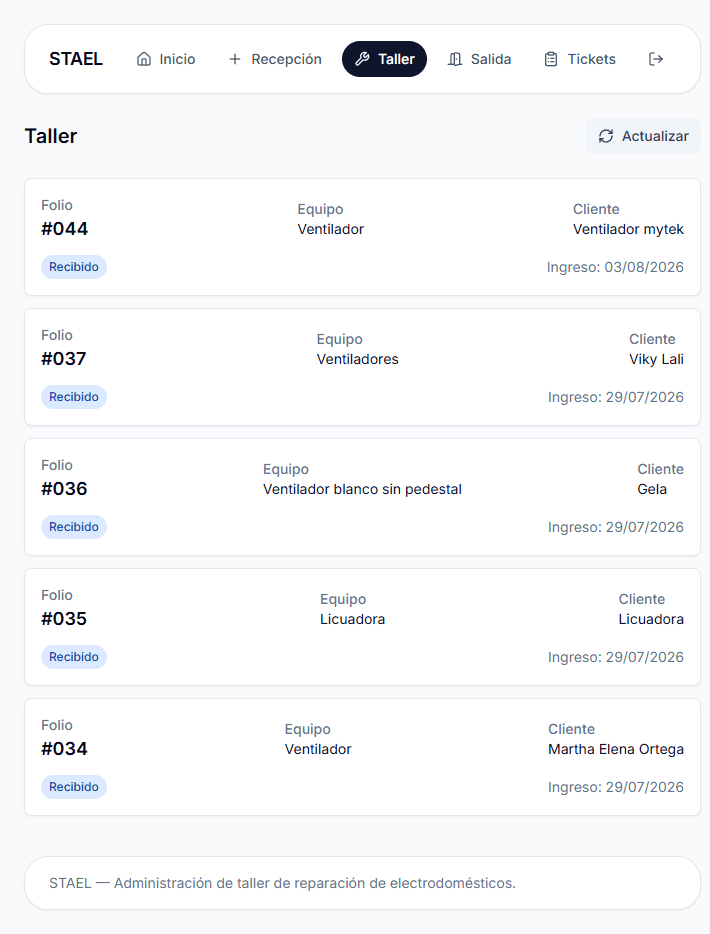
Task: Click the plus icon beside Recepción
Action: 235,59
